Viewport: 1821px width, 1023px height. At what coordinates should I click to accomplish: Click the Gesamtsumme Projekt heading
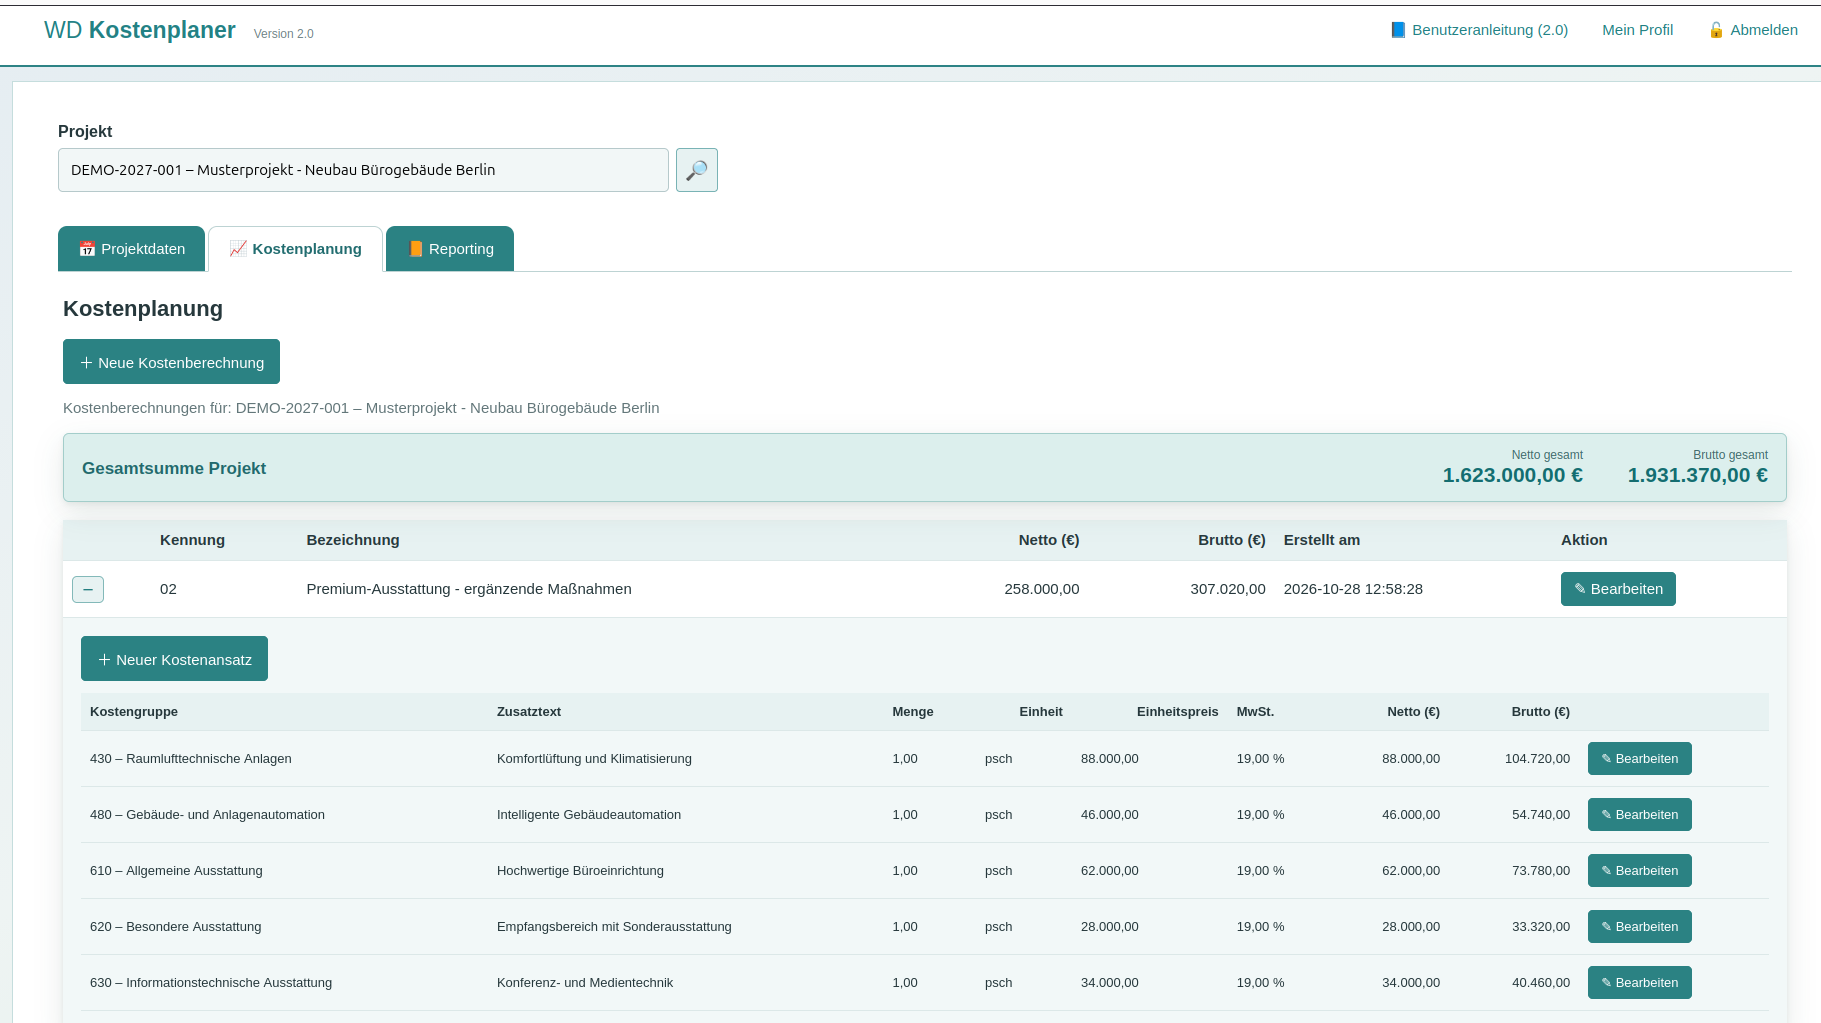pos(174,468)
